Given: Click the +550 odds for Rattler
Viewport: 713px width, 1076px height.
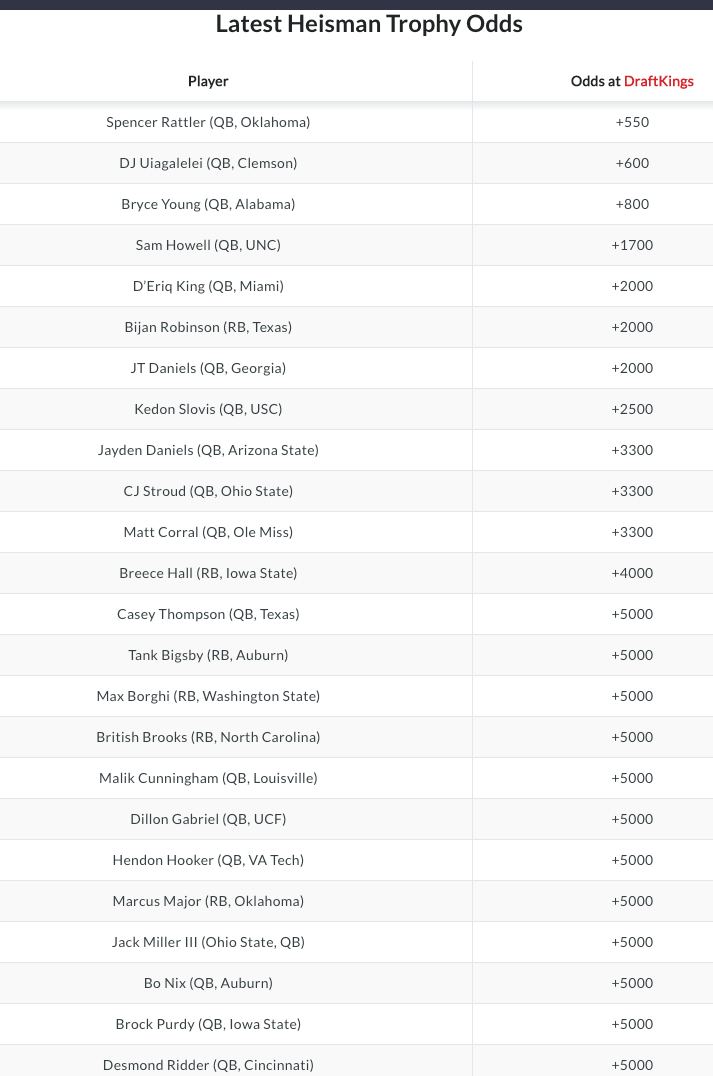Looking at the screenshot, I should tap(632, 122).
